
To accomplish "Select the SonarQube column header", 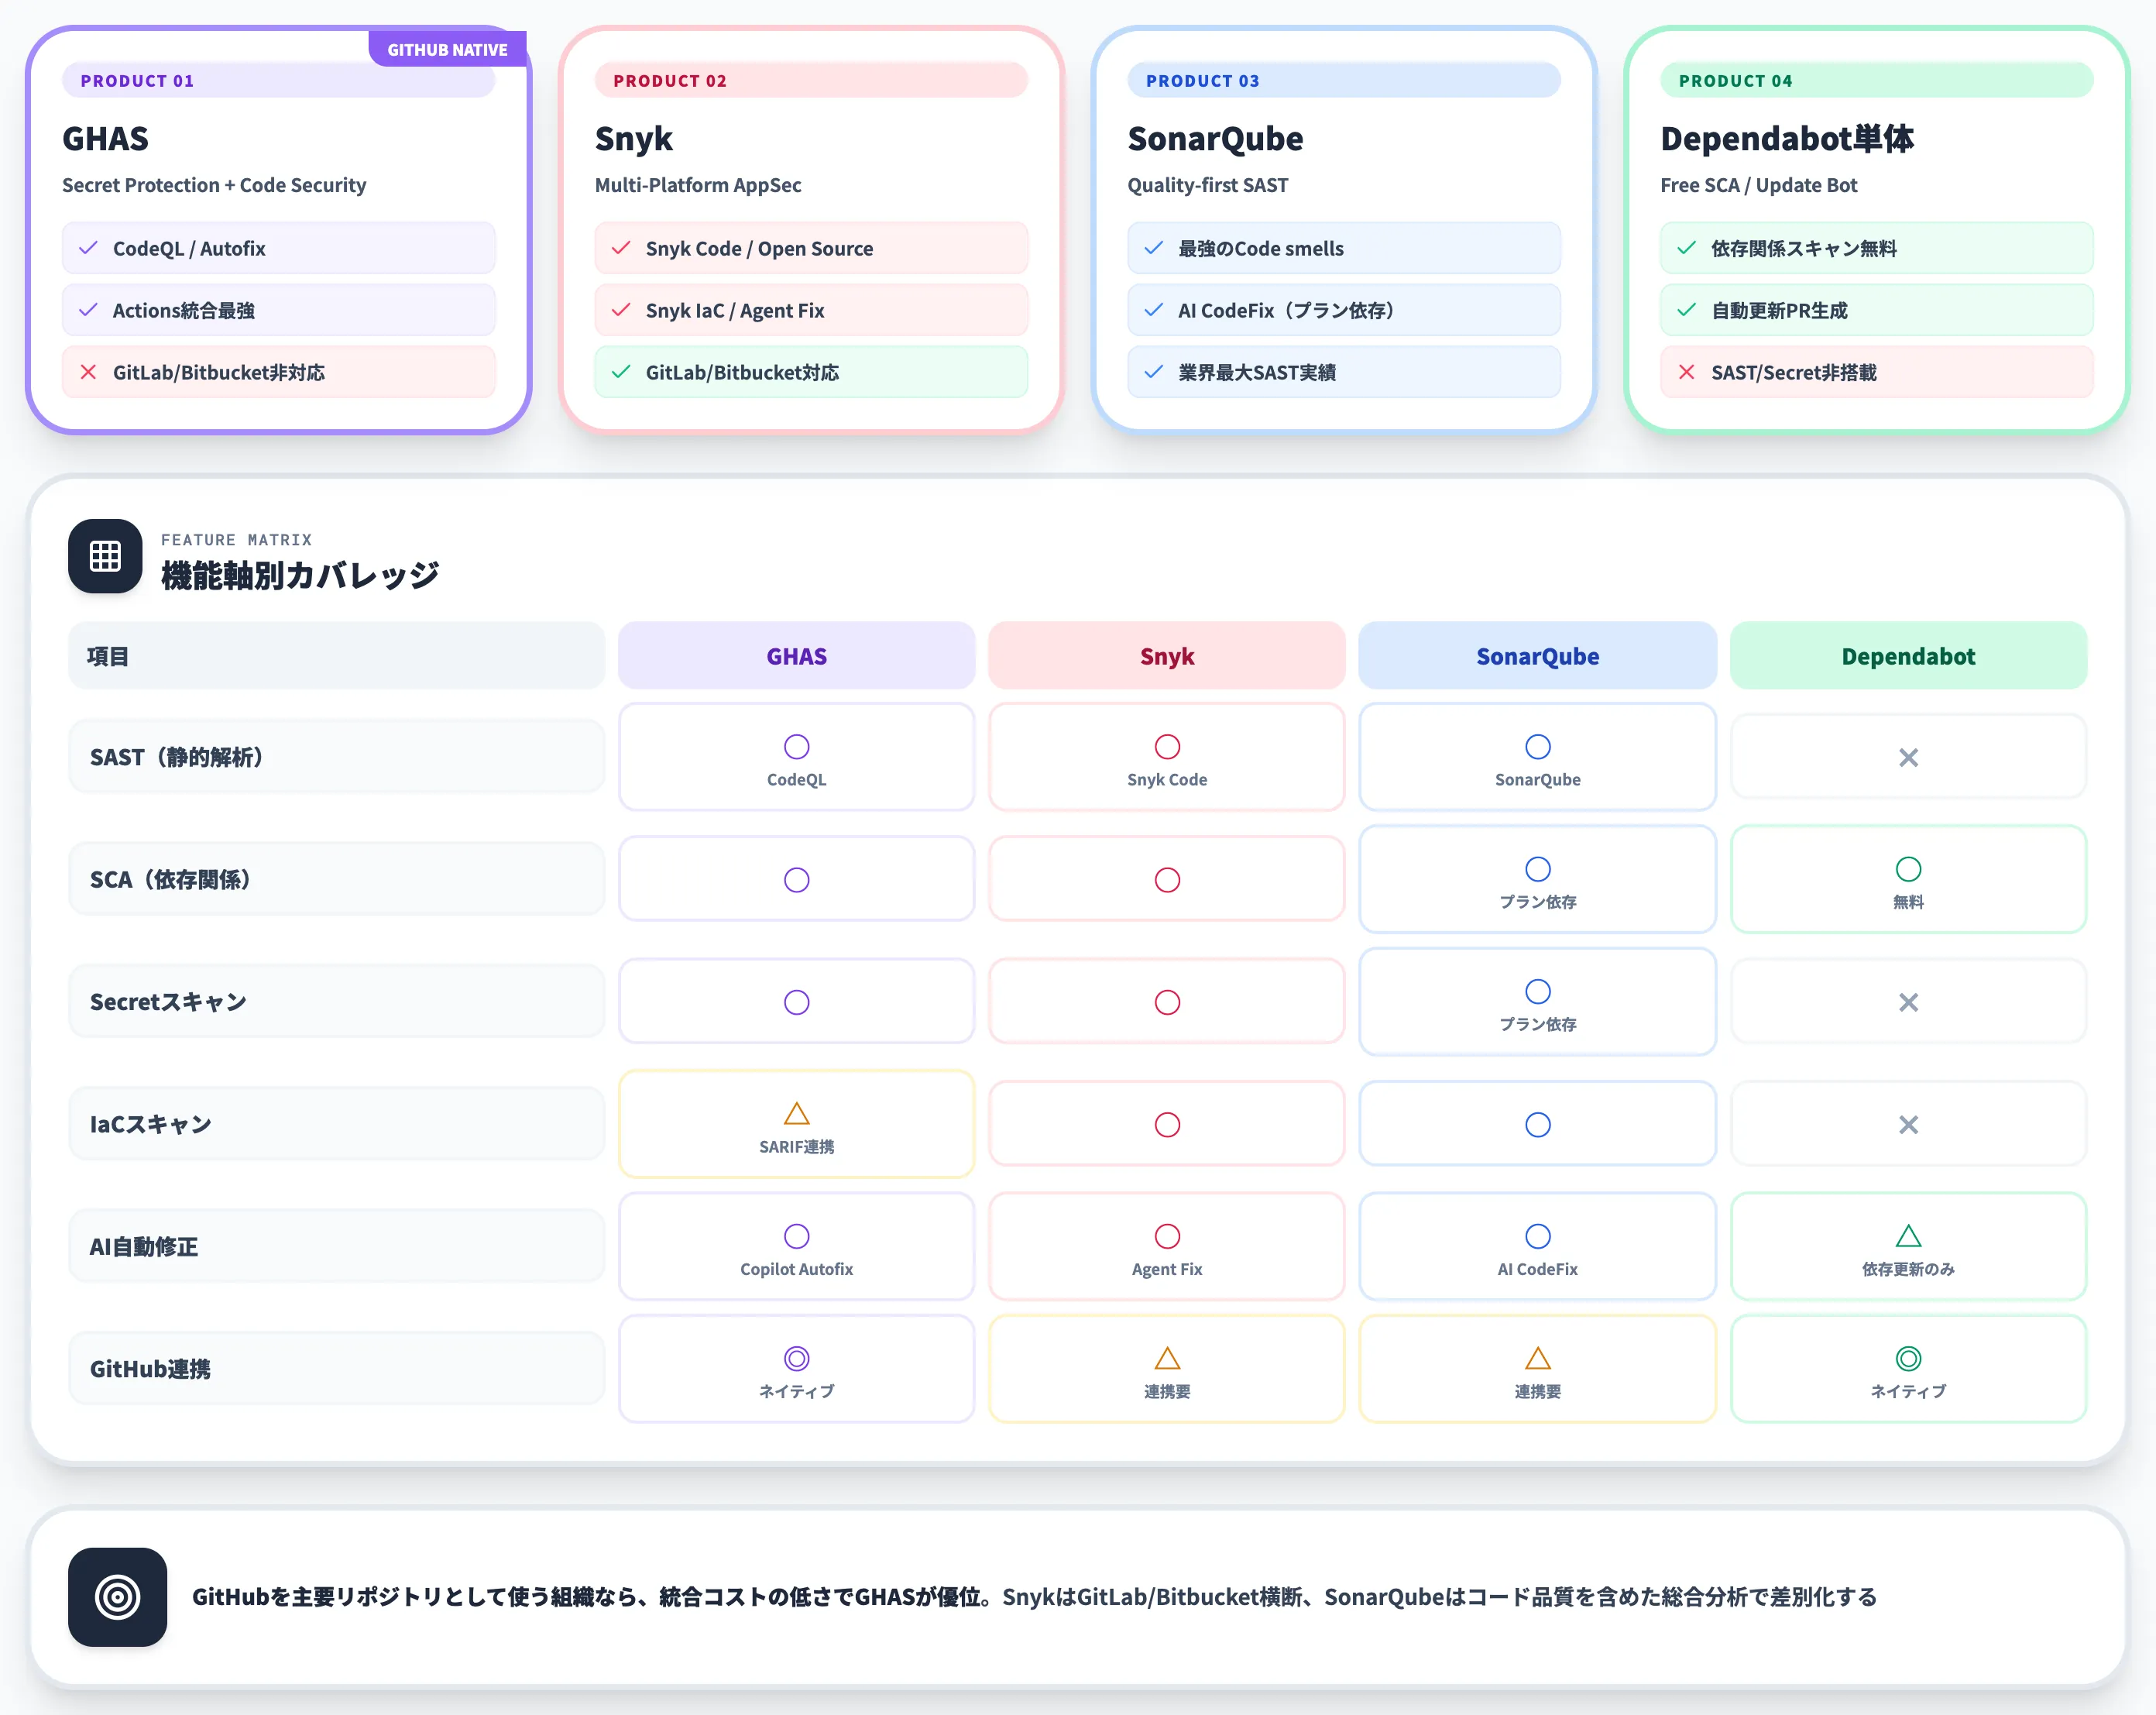I will point(1538,656).
